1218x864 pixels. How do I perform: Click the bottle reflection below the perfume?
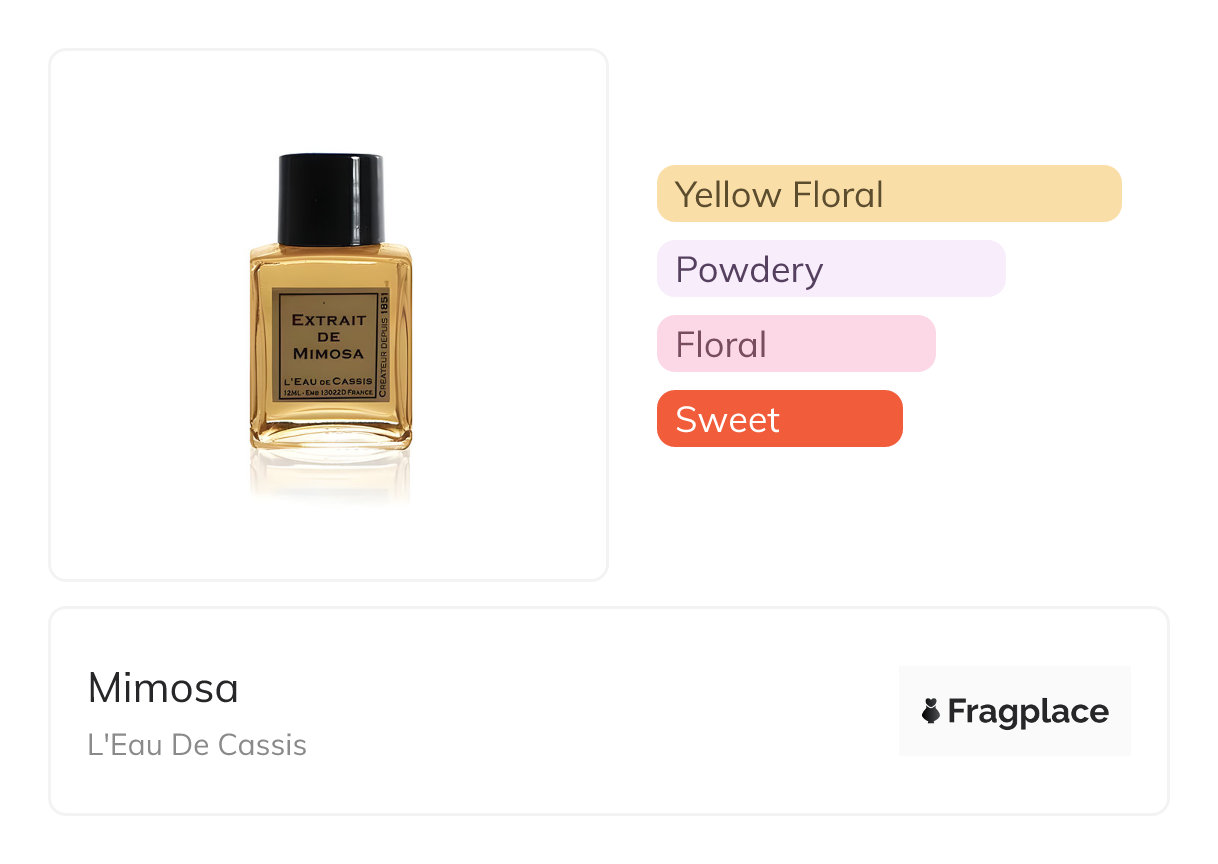330,475
